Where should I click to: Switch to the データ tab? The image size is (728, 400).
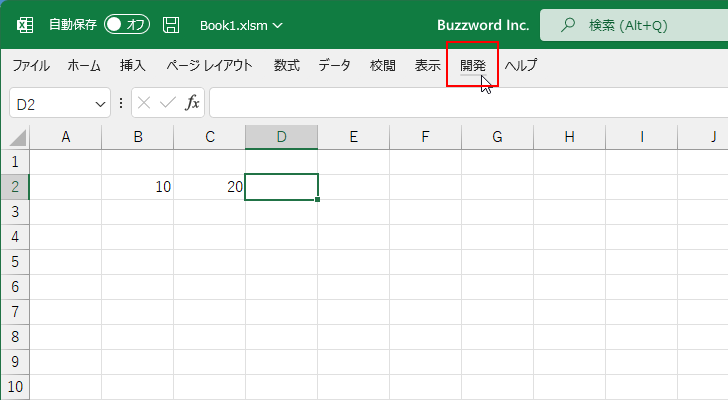click(x=334, y=65)
